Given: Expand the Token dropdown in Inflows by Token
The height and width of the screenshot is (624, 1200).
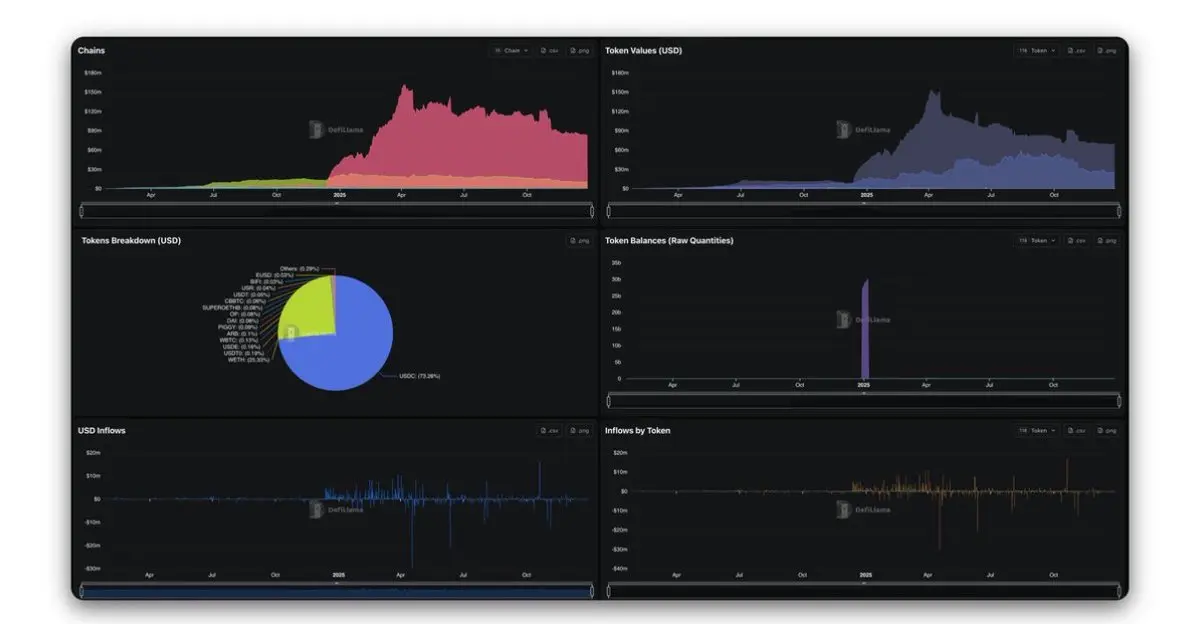Looking at the screenshot, I should click(1037, 430).
